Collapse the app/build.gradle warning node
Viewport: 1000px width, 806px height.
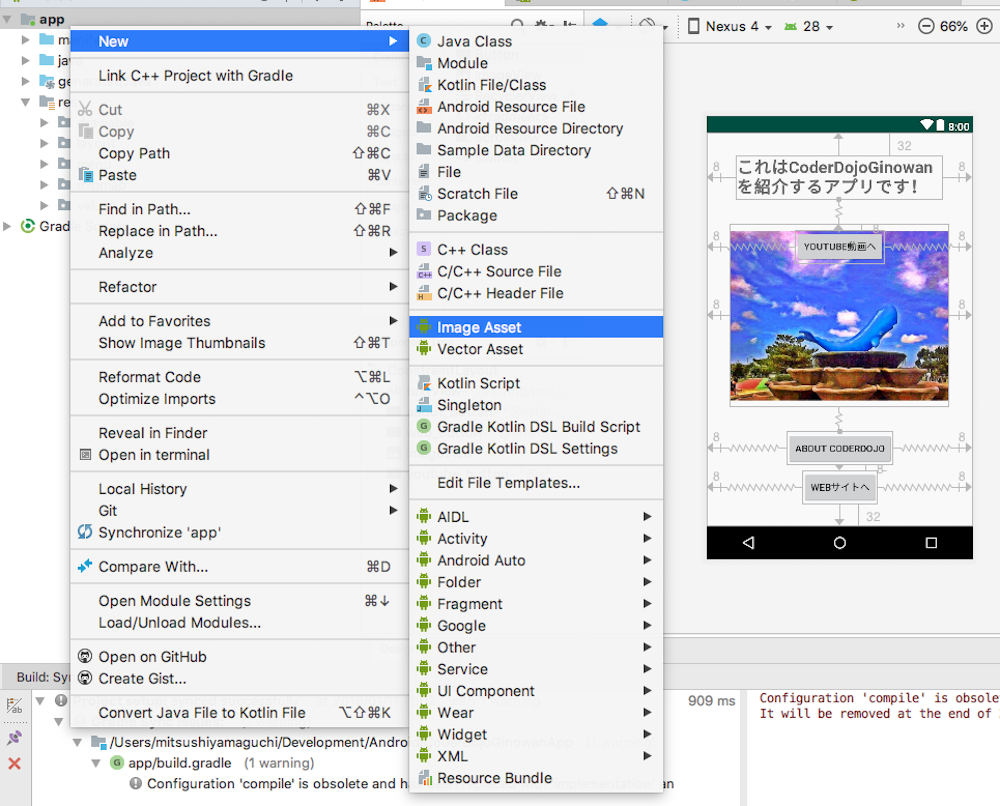[x=97, y=763]
